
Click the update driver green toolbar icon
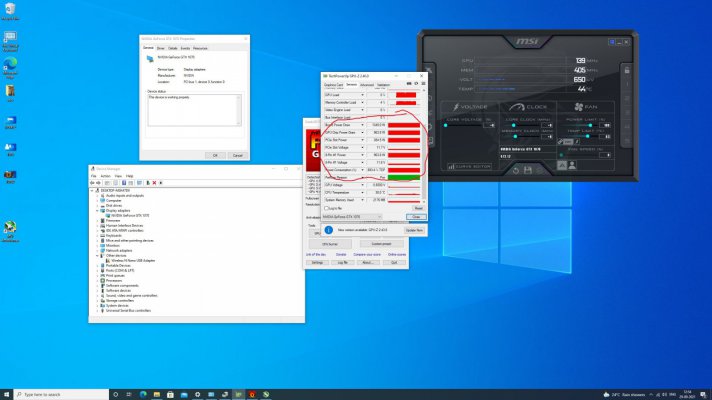point(148,183)
